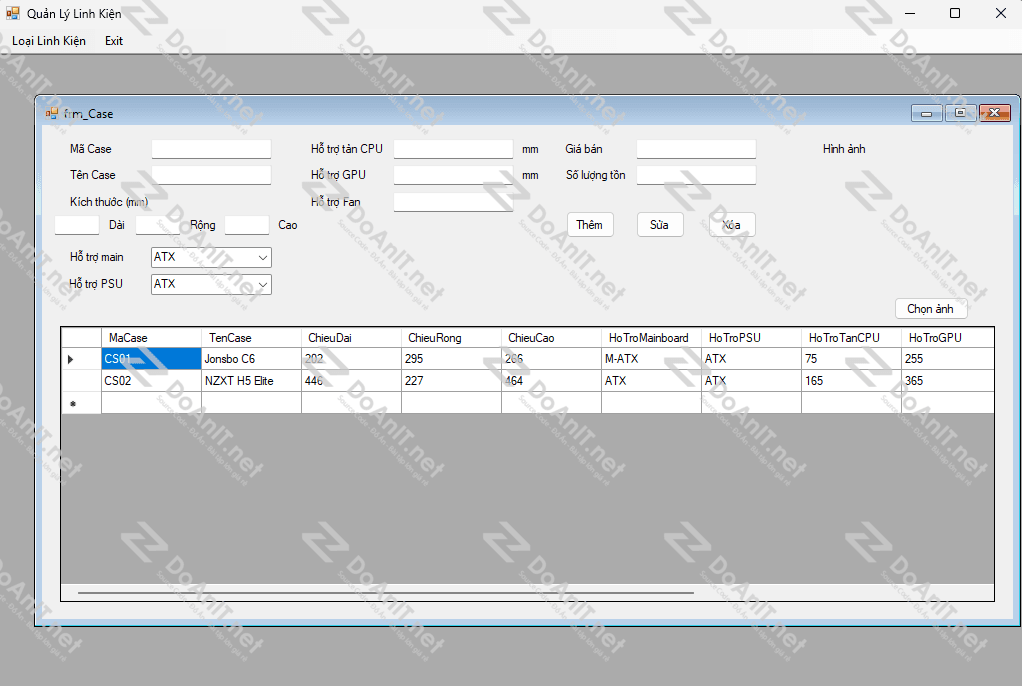Minimize the frm_Case child window
1022x686 pixels.
tap(926, 113)
